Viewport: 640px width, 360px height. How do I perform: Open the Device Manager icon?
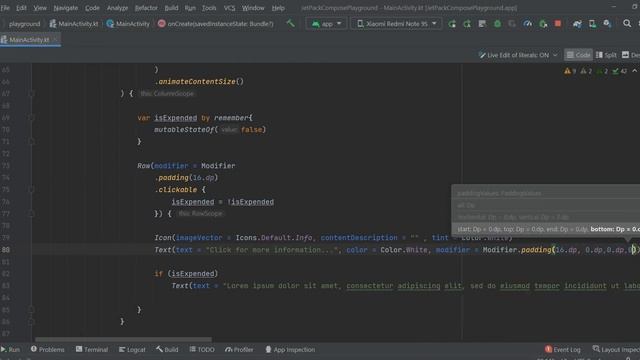pos(592,24)
